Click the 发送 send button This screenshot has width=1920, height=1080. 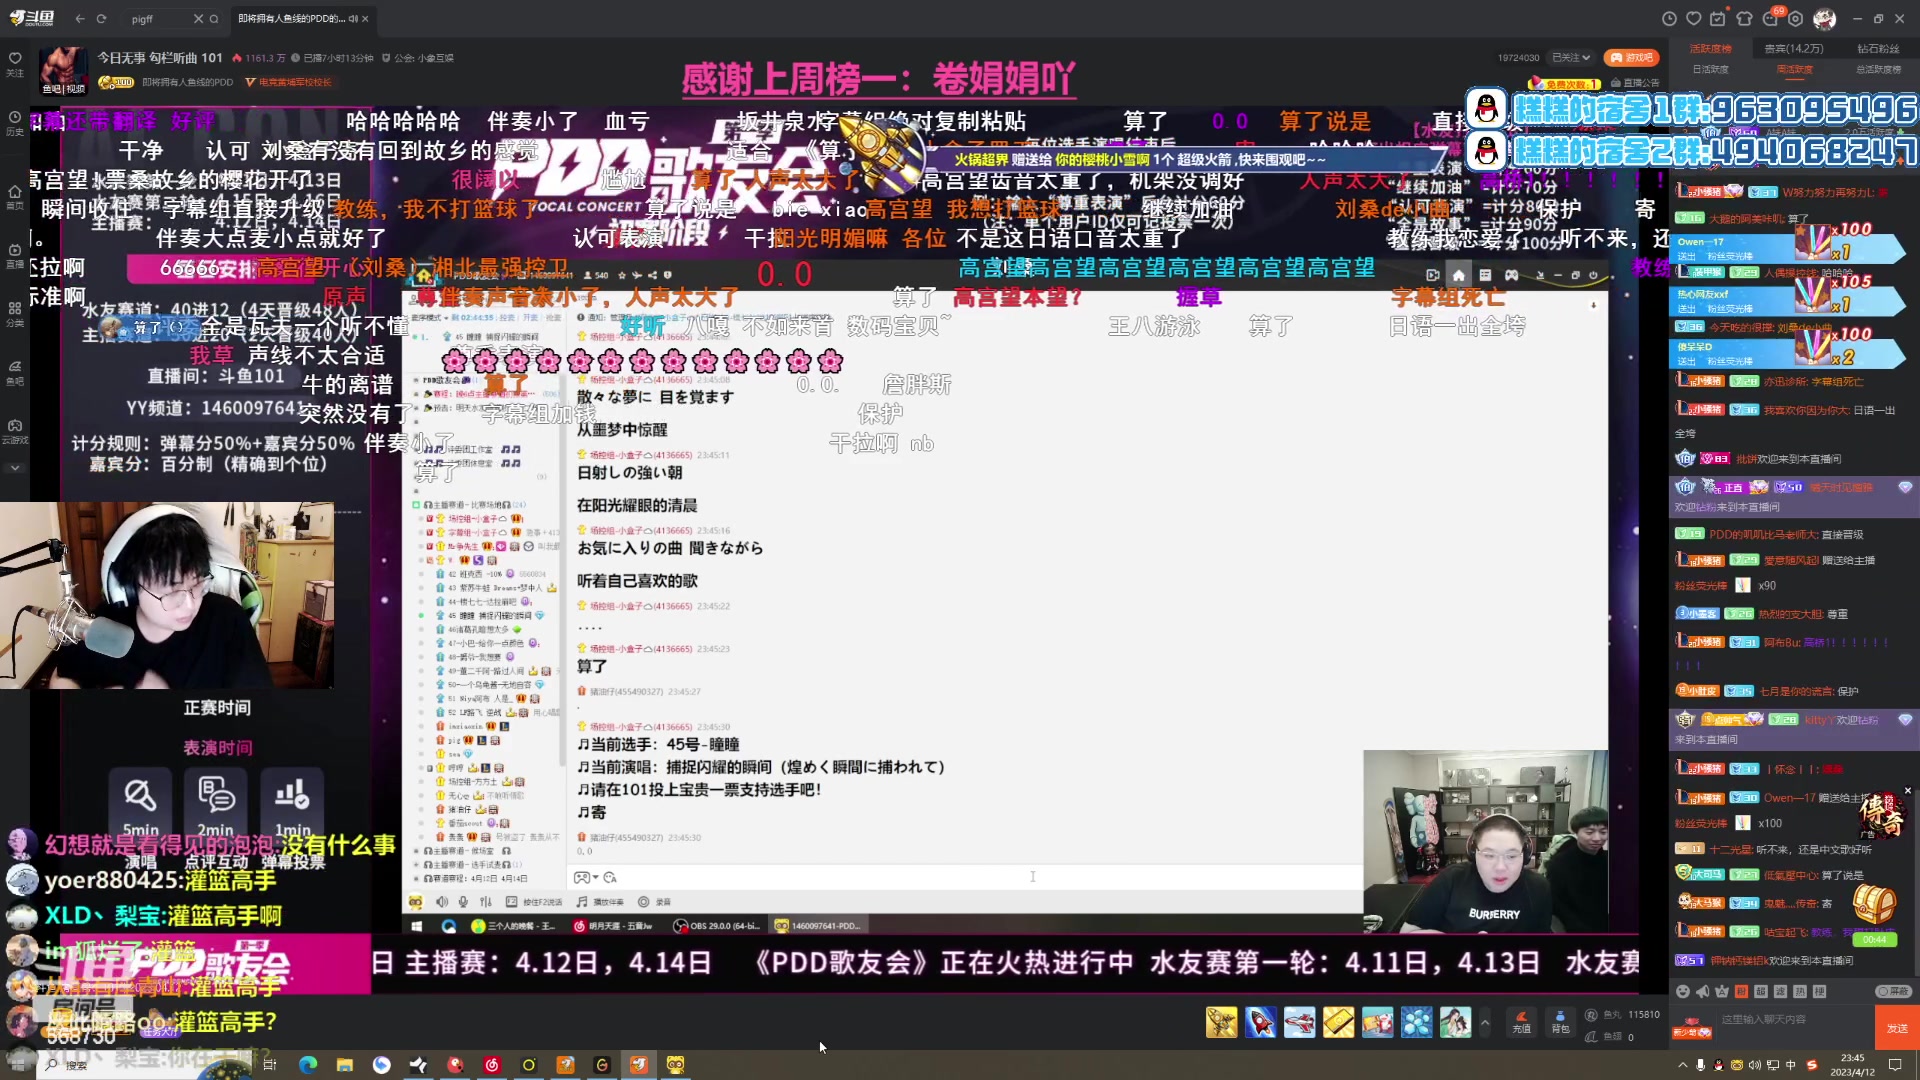pyautogui.click(x=1897, y=1028)
